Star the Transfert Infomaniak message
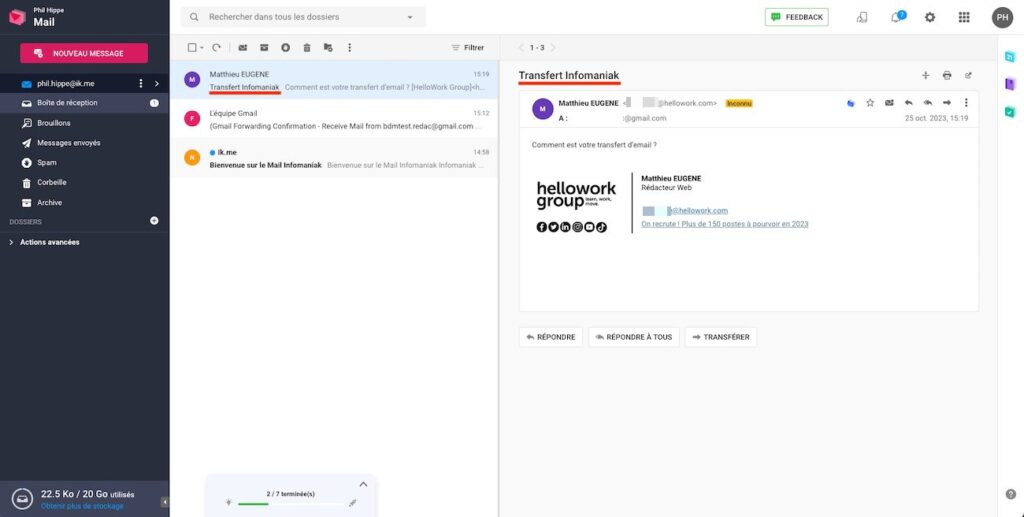This screenshot has width=1024, height=517. tap(870, 102)
